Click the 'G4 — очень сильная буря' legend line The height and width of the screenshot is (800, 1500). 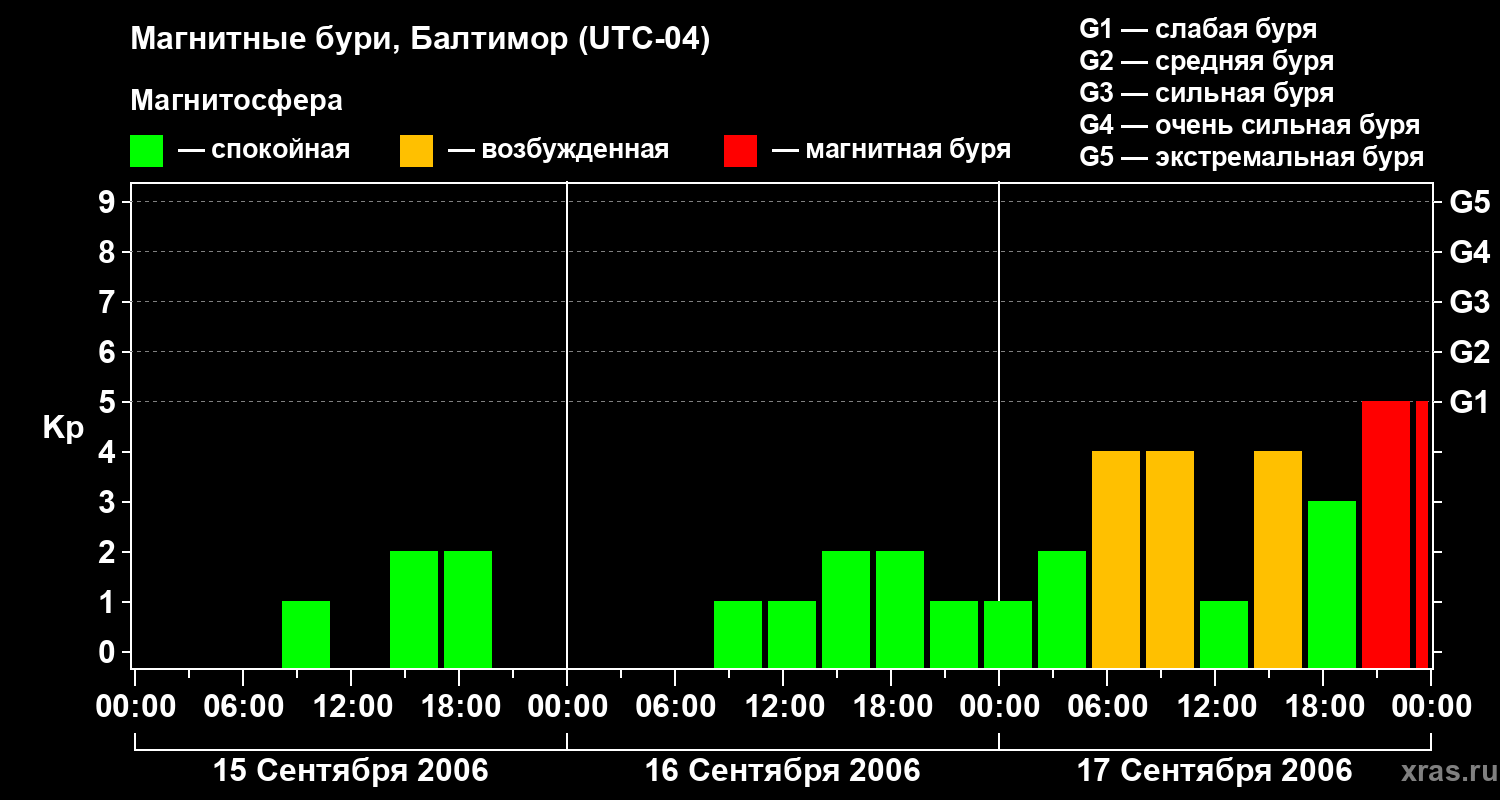point(1249,125)
